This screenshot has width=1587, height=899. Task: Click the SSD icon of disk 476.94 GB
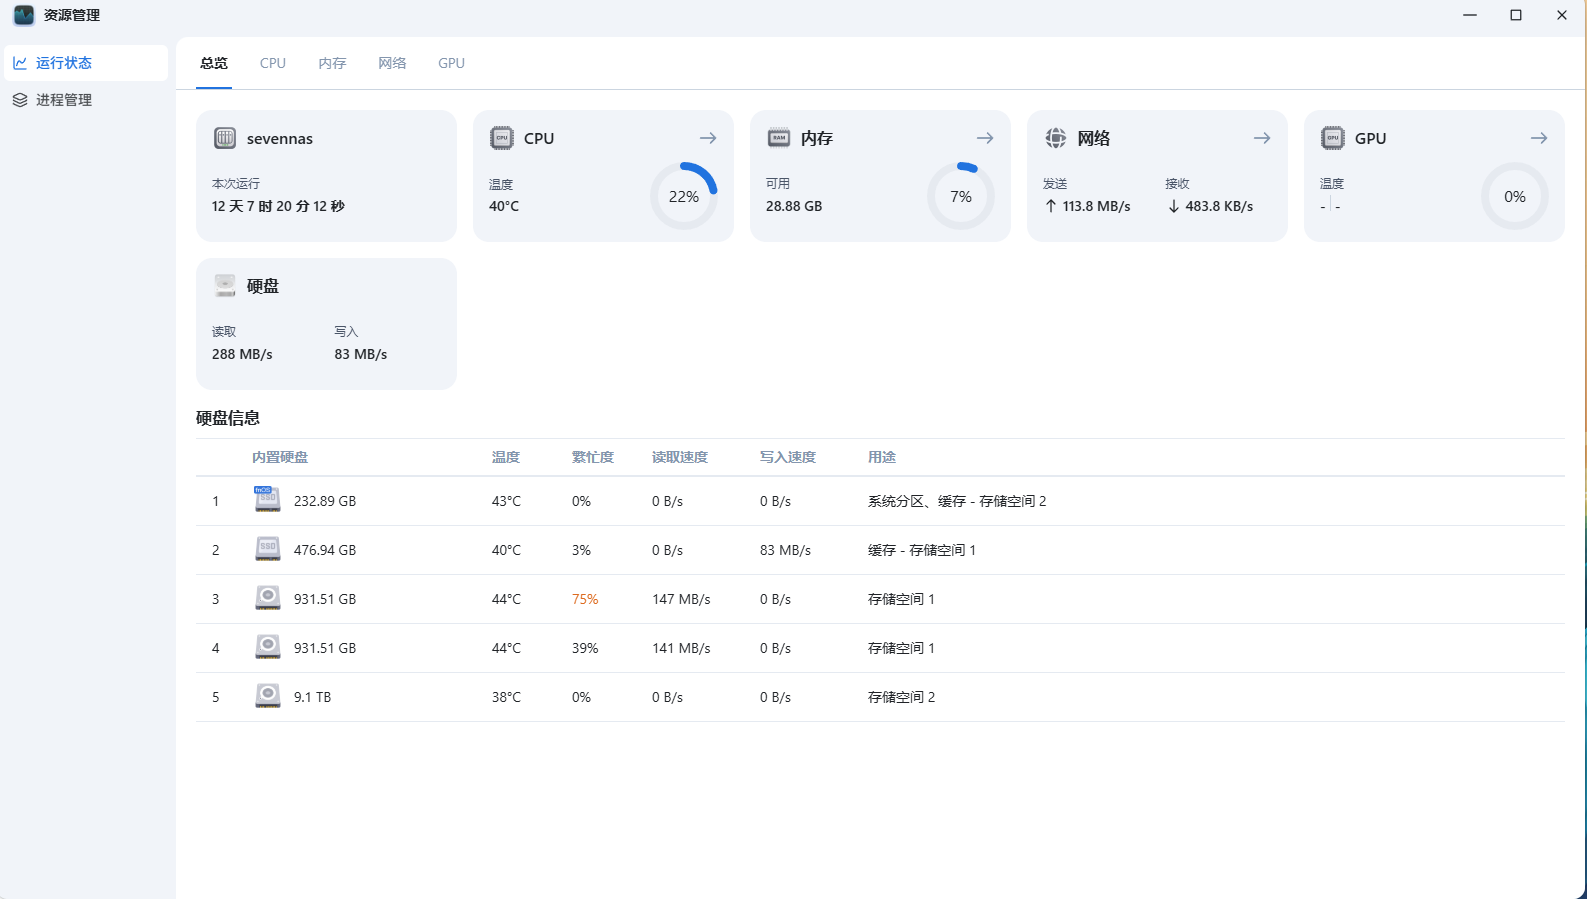[267, 549]
